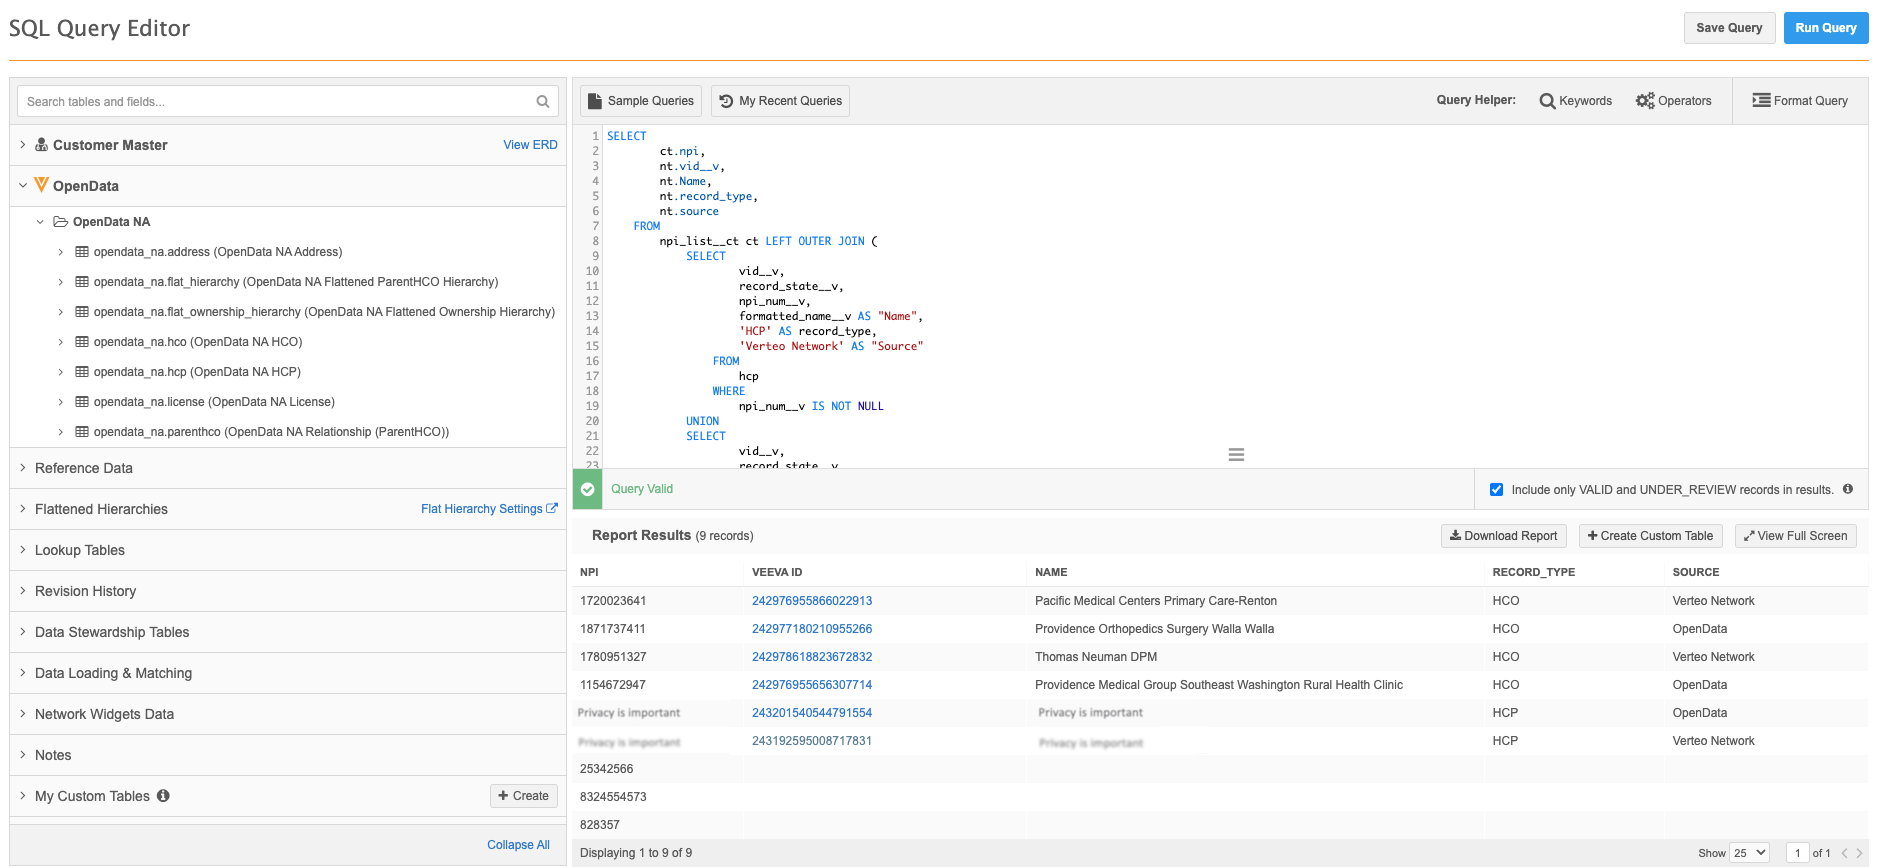This screenshot has height=867, width=1881.
Task: Click Download Report button
Action: point(1503,536)
